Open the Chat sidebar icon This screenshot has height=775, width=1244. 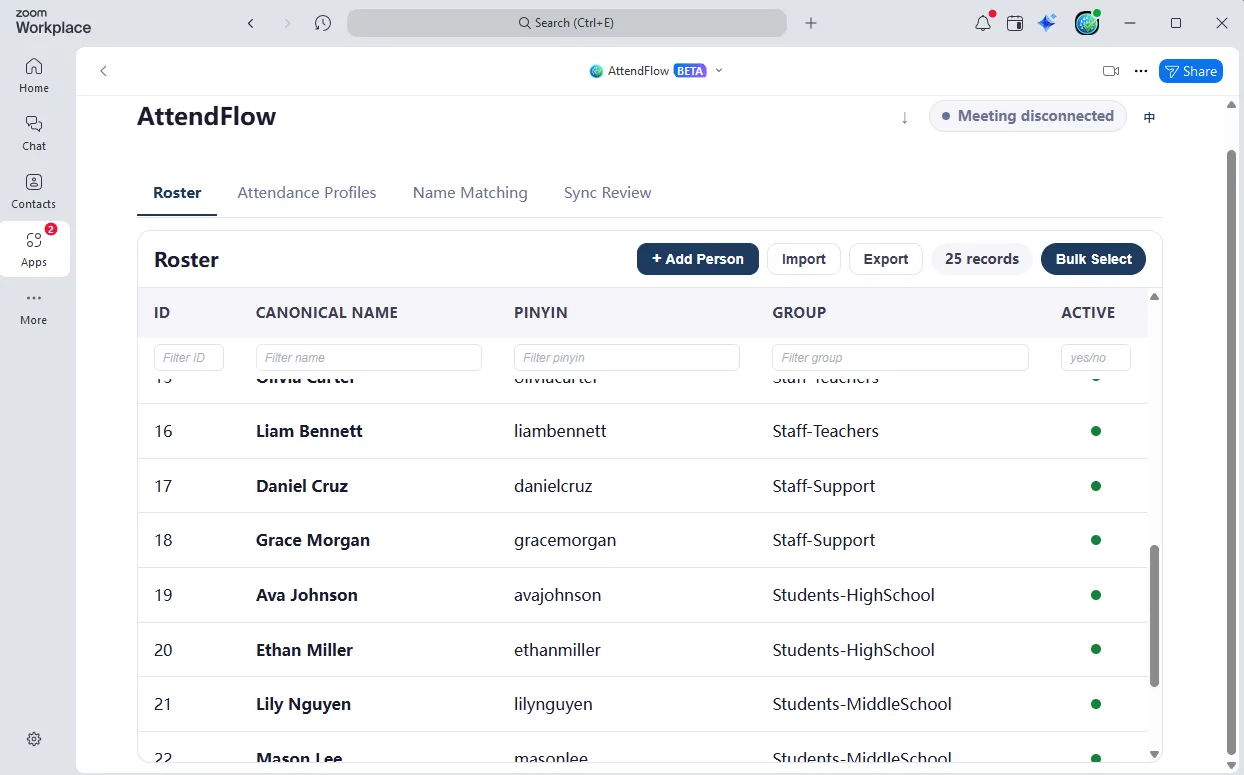[x=34, y=133]
